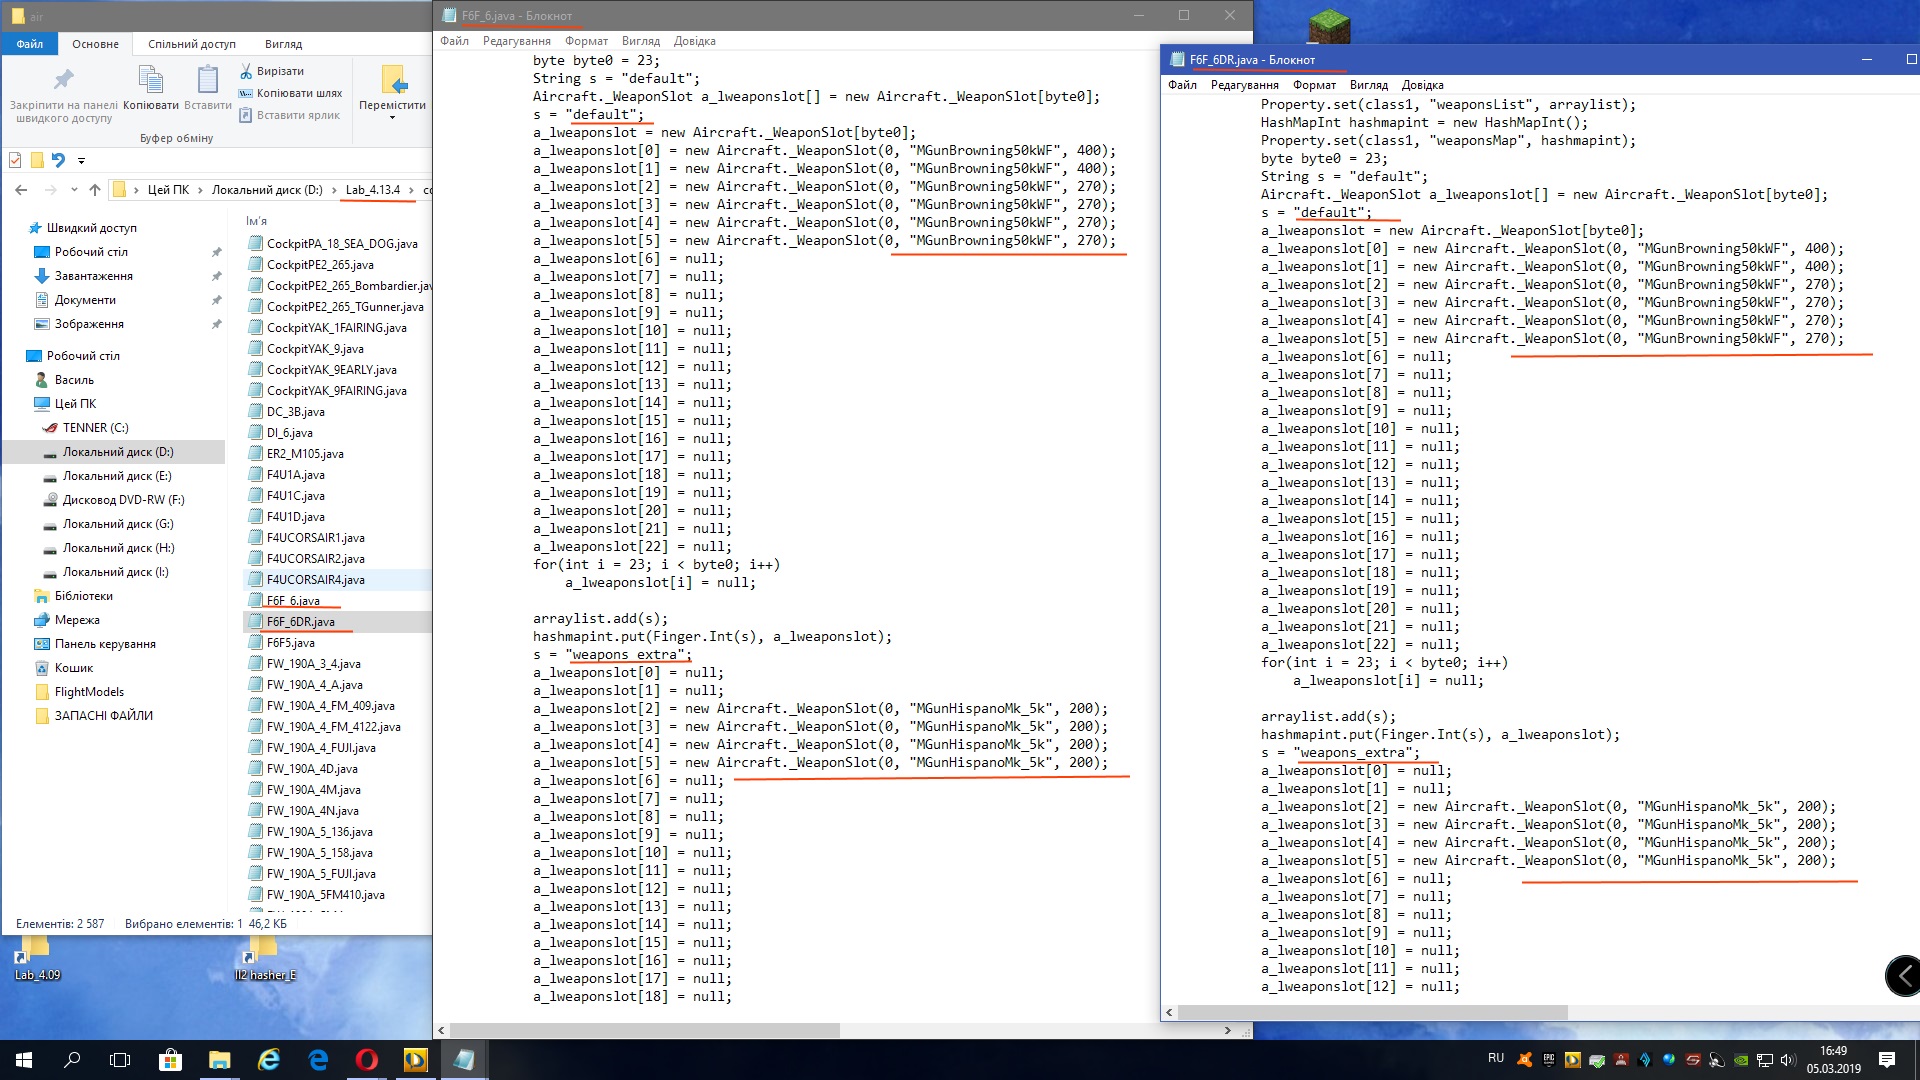Viewport: 1920px width, 1080px height.
Task: Click the Копіювати copy icon in ribbon
Action: click(x=151, y=82)
